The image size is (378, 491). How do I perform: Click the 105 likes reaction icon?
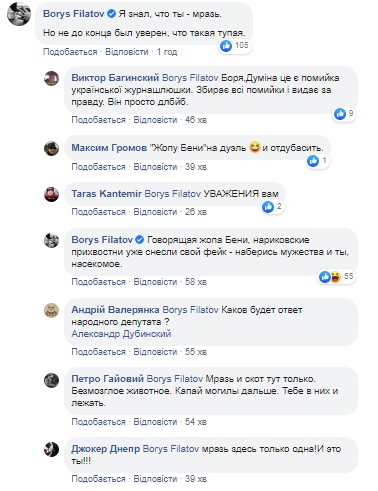click(226, 46)
